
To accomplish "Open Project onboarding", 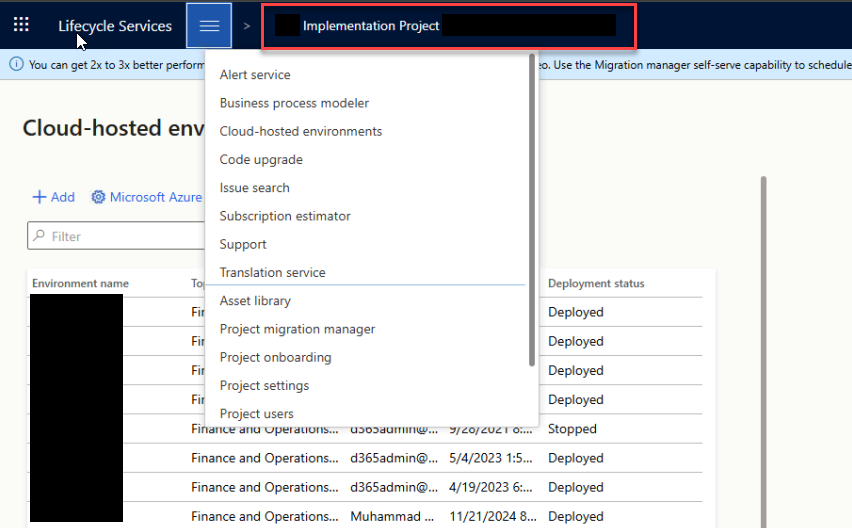I will click(x=275, y=357).
